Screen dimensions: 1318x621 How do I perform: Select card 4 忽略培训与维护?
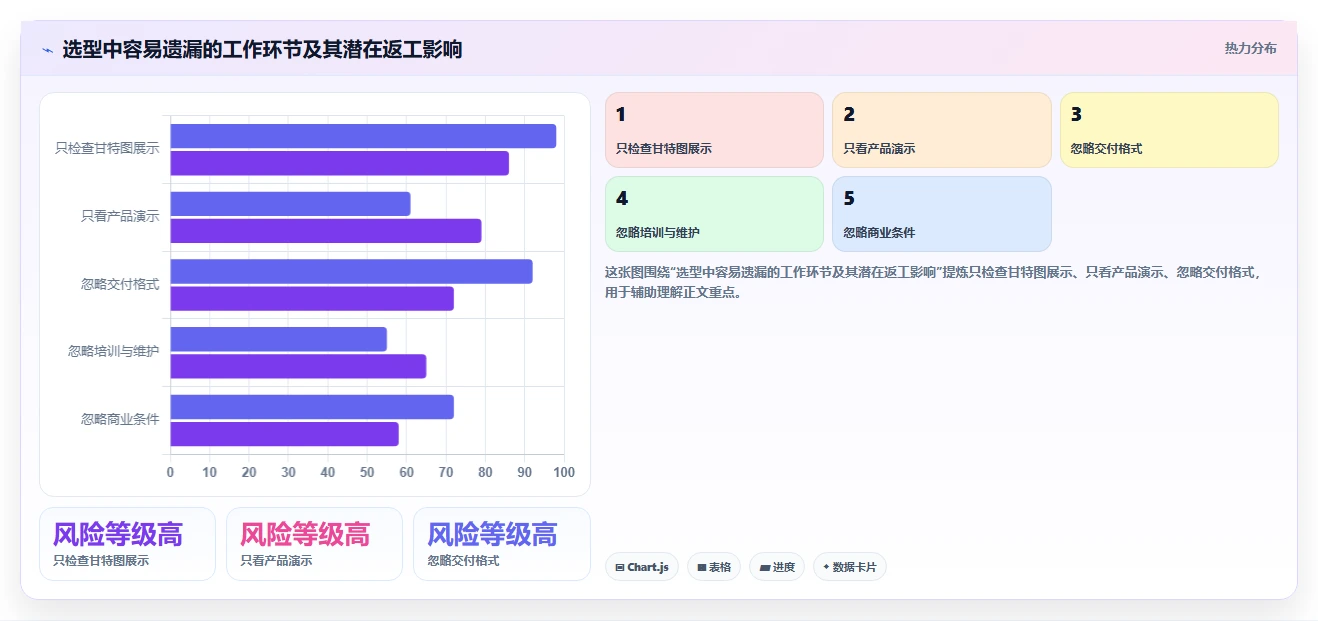click(x=714, y=214)
